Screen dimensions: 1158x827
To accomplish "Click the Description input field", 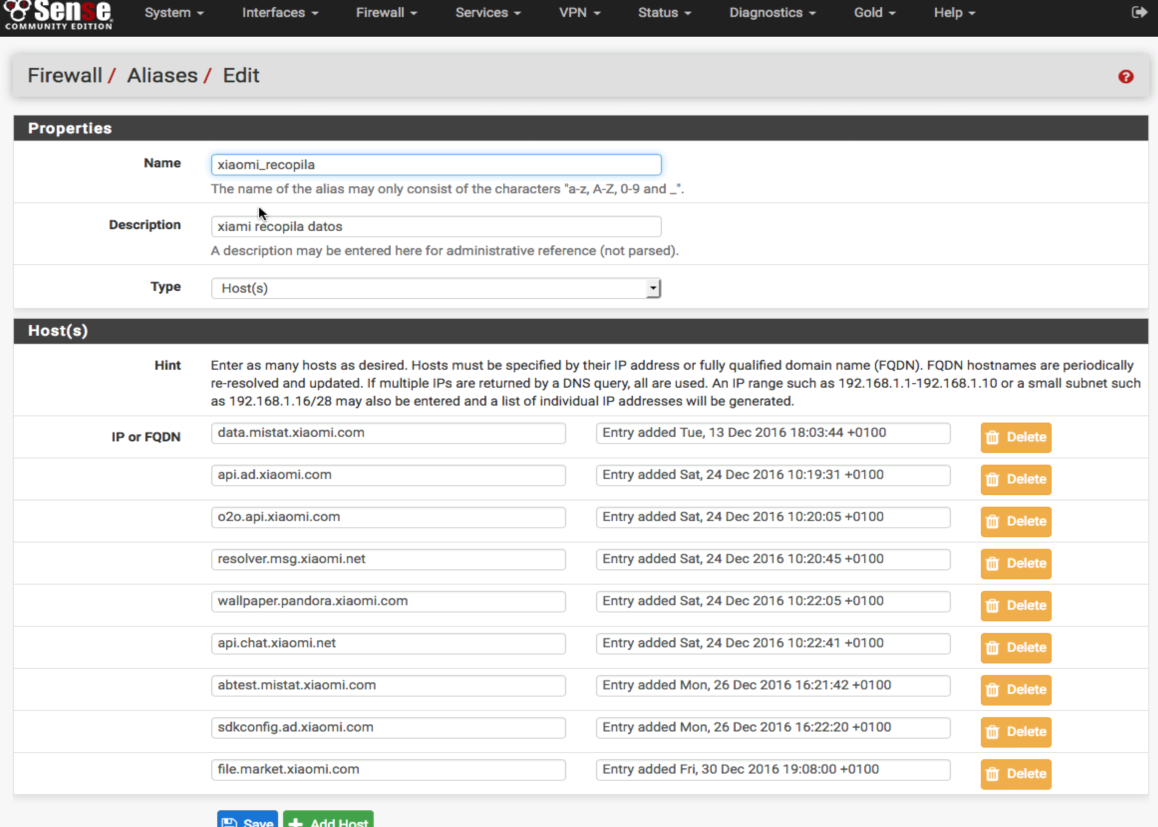I will click(x=435, y=227).
